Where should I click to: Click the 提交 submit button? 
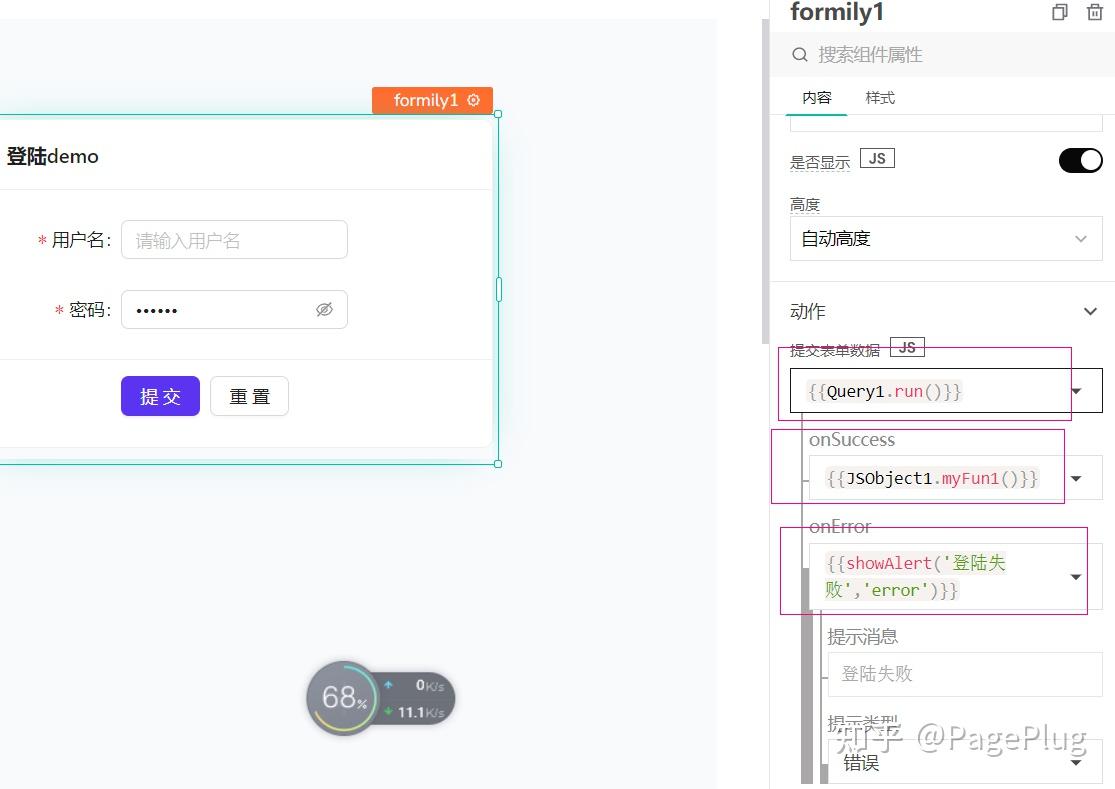pos(160,396)
